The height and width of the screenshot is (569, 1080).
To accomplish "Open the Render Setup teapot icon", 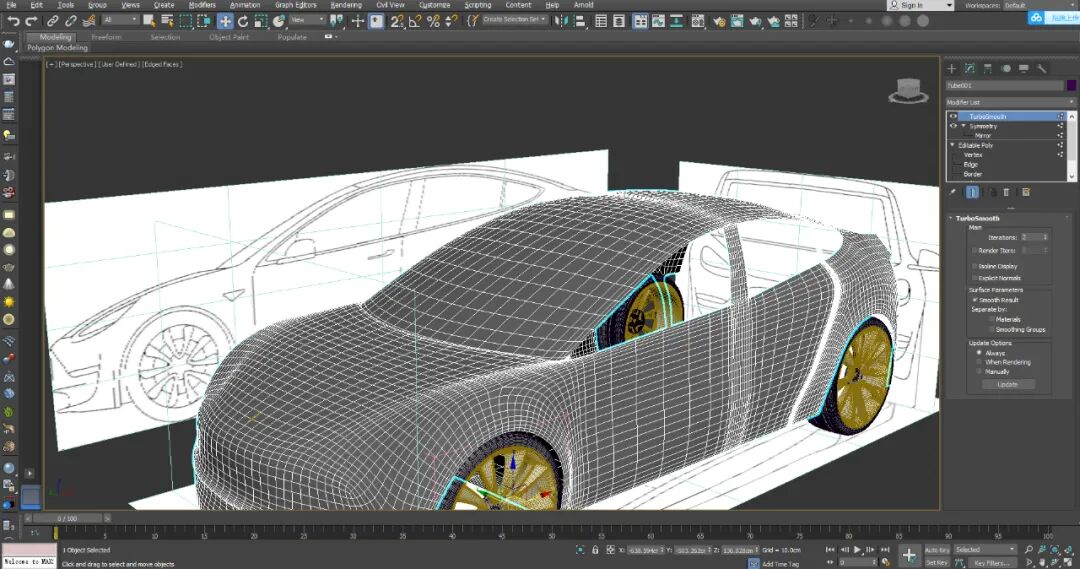I will 721,20.
